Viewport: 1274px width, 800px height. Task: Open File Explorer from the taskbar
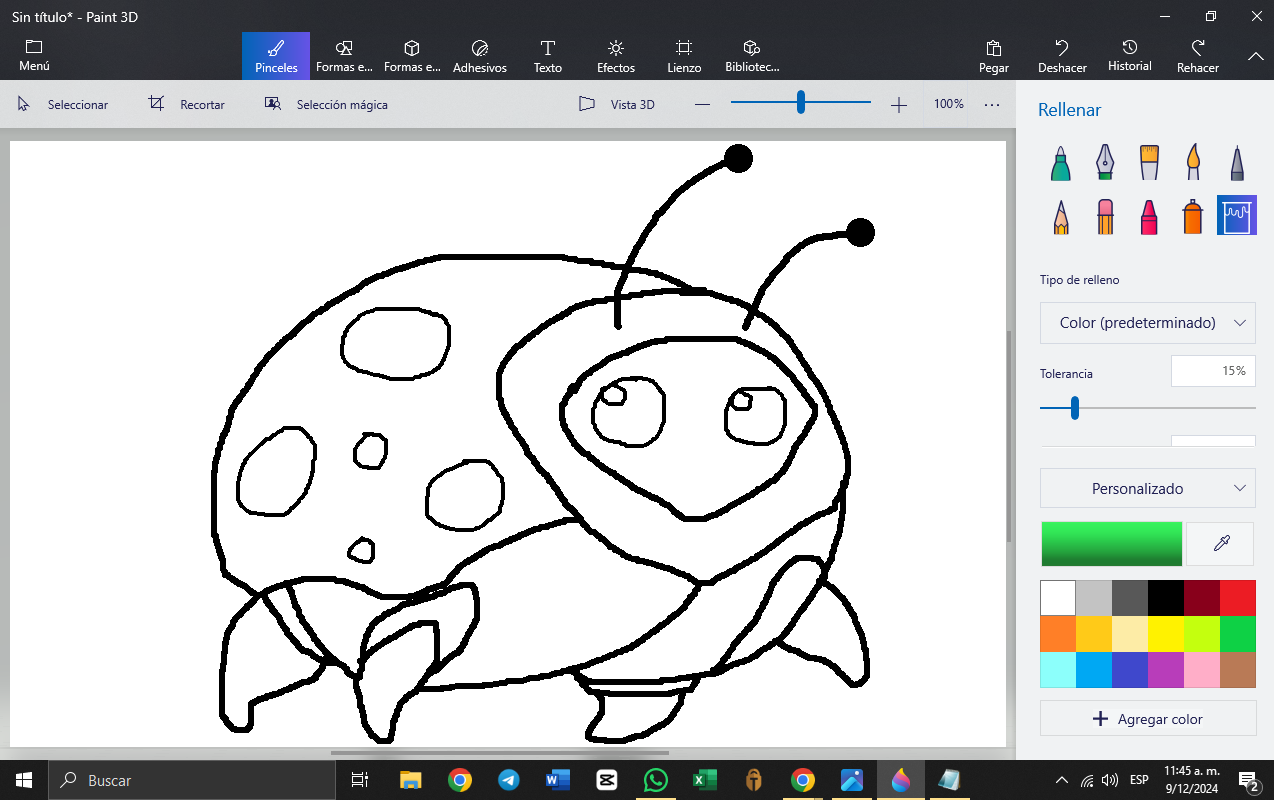[410, 780]
